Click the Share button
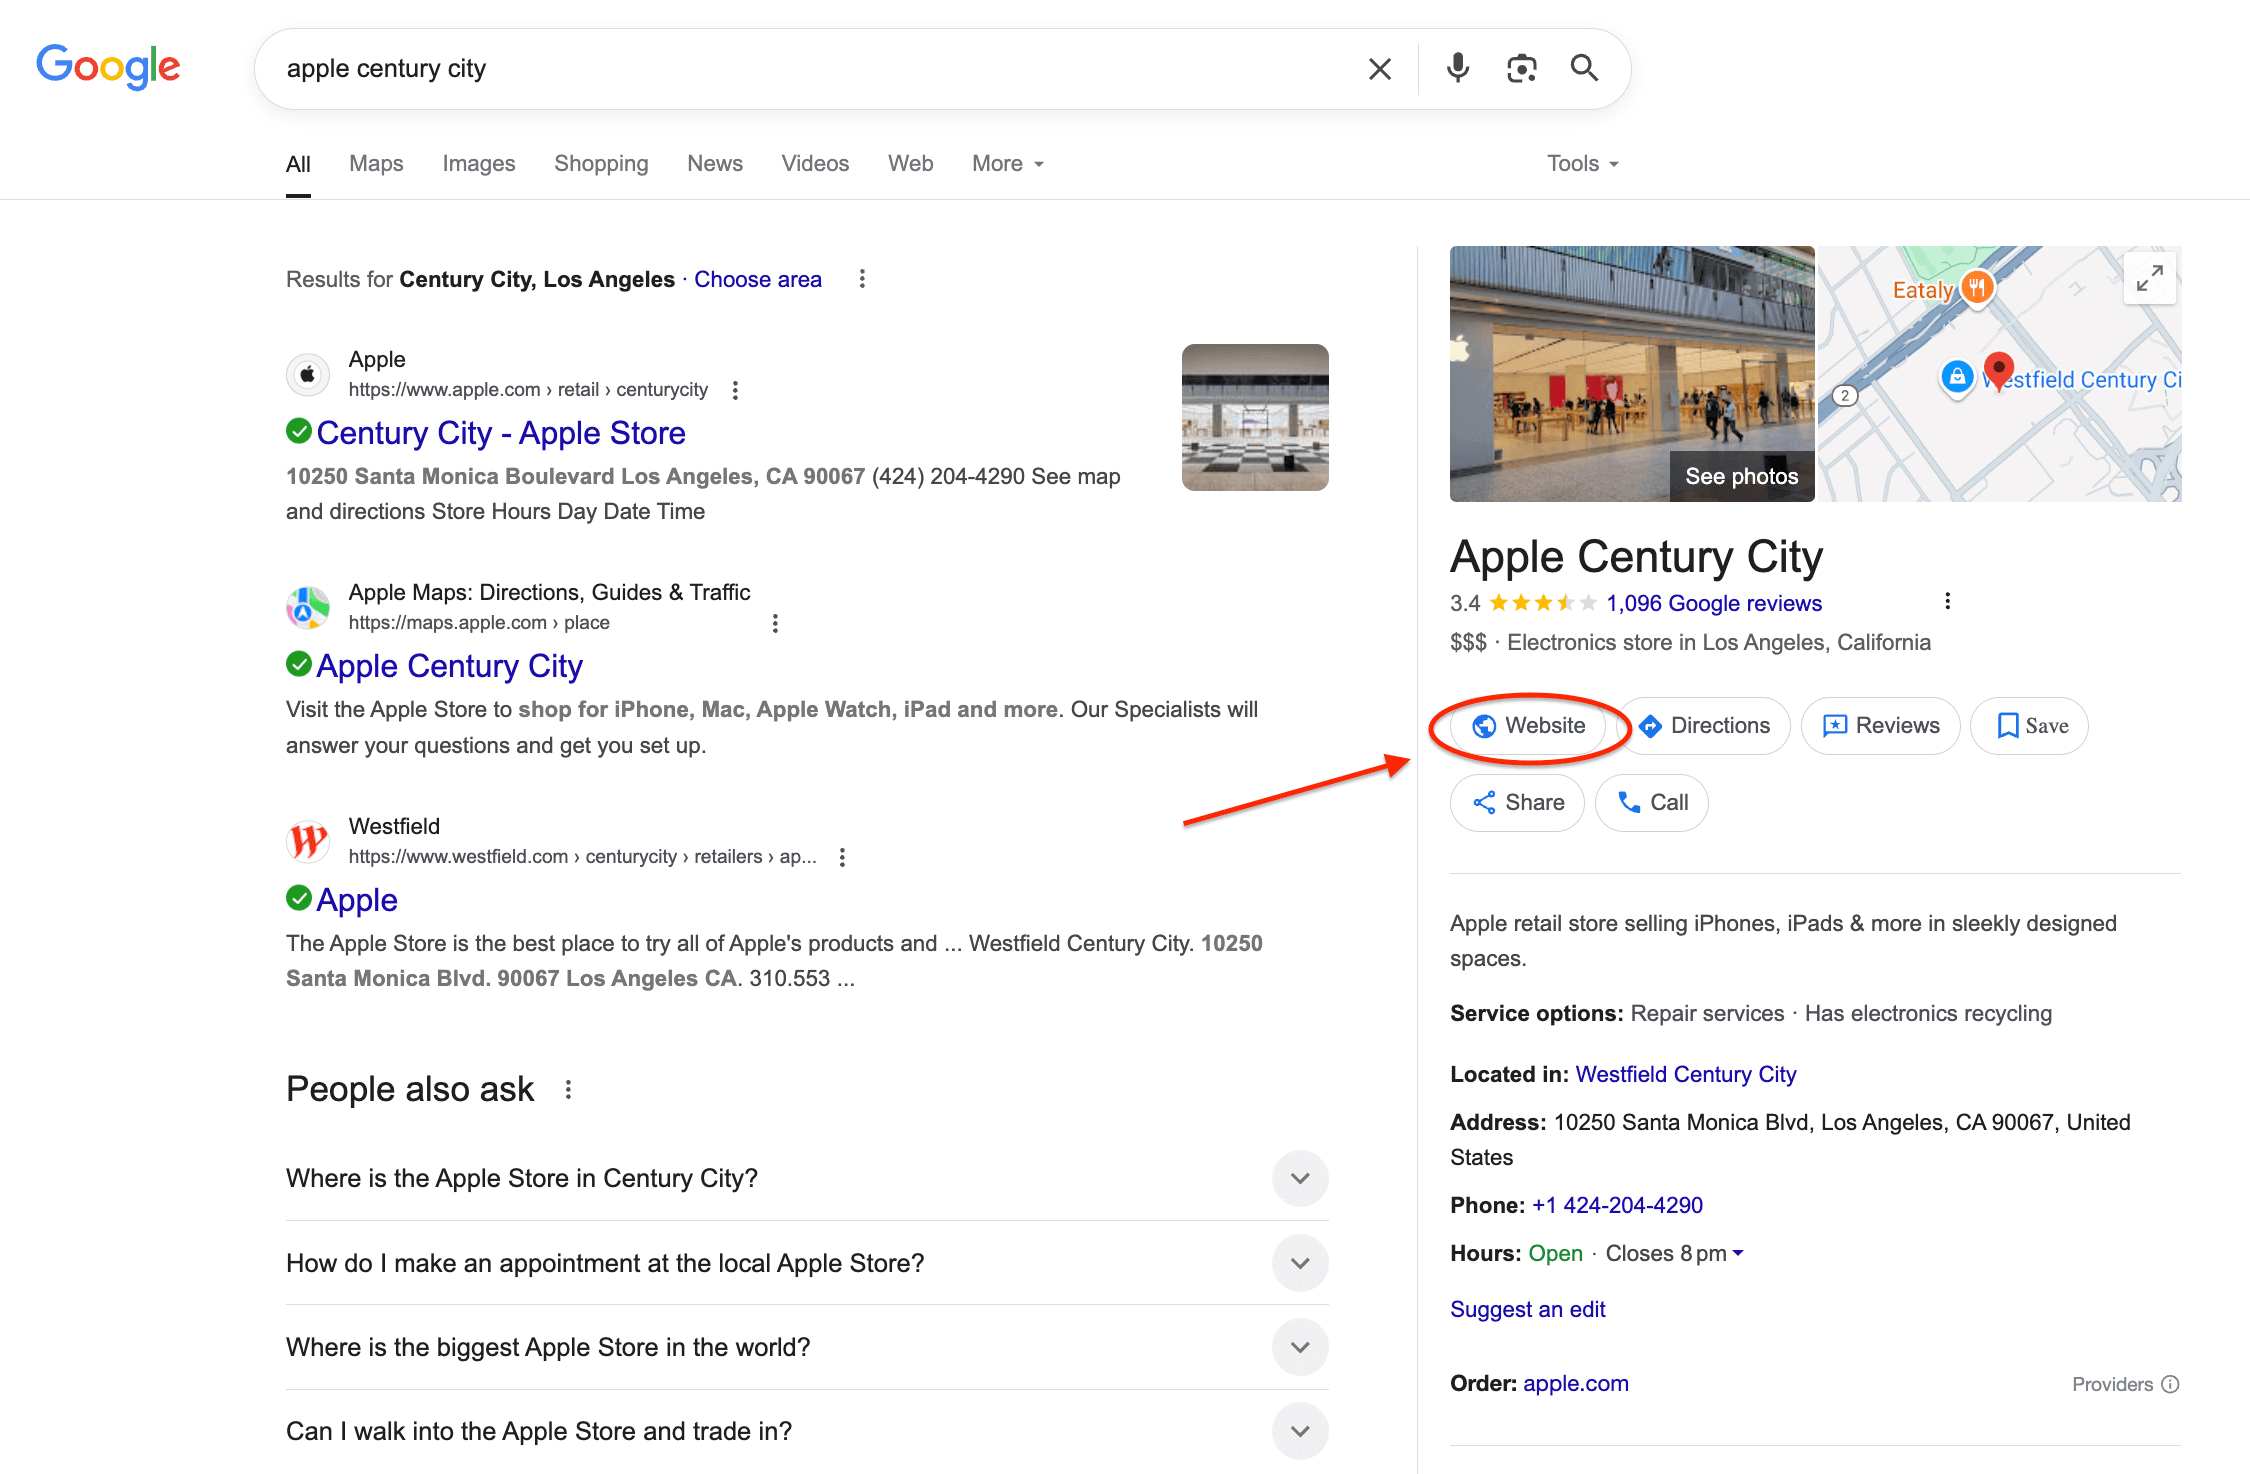 (1517, 802)
